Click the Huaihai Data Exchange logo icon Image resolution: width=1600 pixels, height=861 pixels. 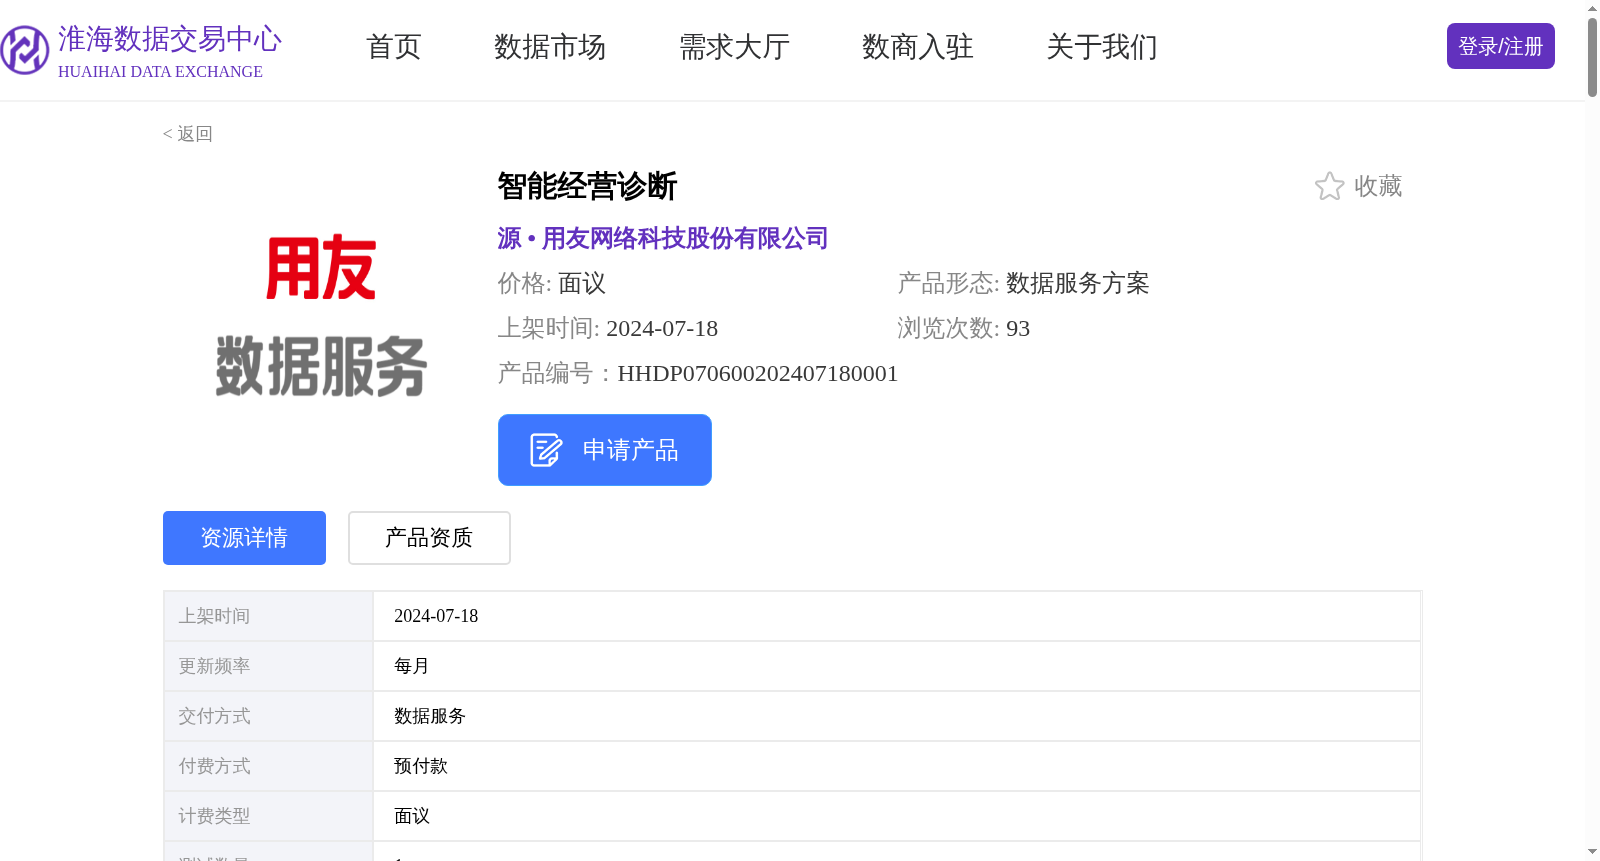pyautogui.click(x=25, y=50)
